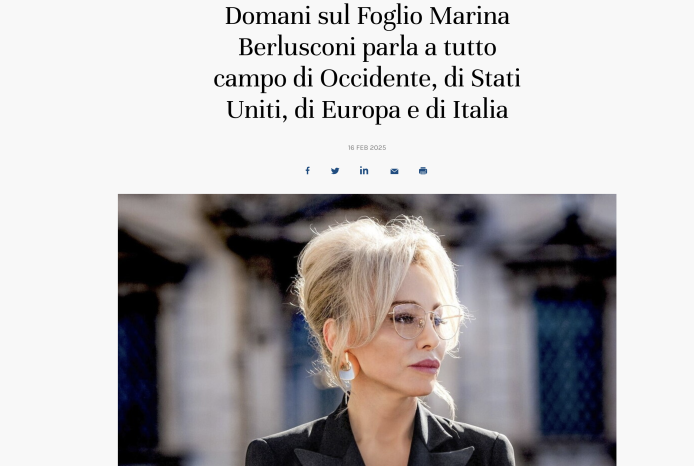Click the 16 FEB 2025 date label
The width and height of the screenshot is (694, 466).
(x=367, y=148)
